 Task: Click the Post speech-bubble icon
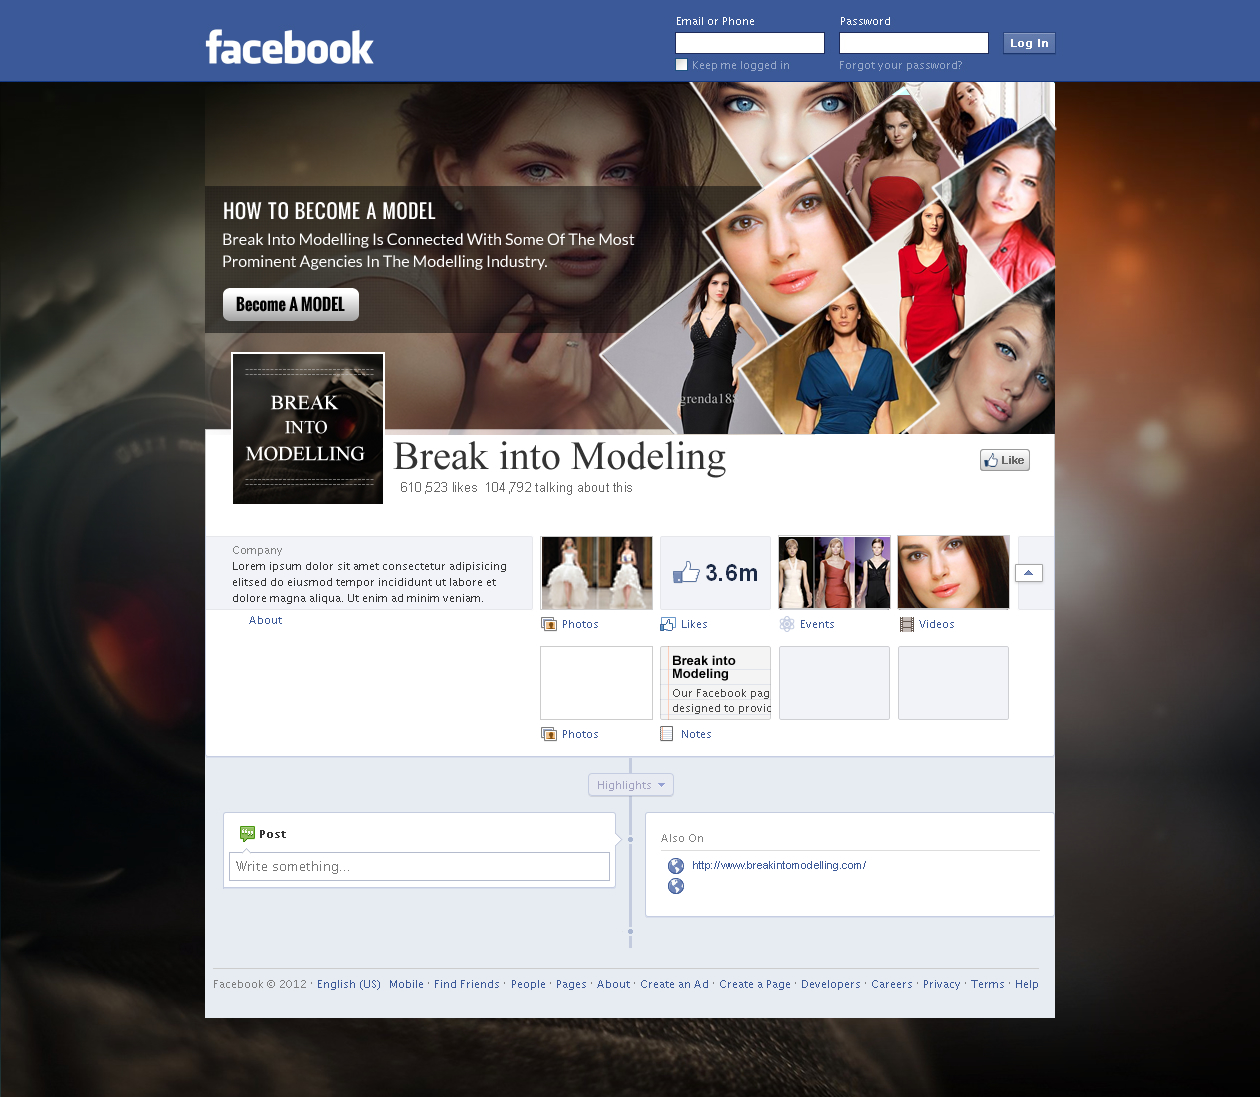(x=247, y=833)
